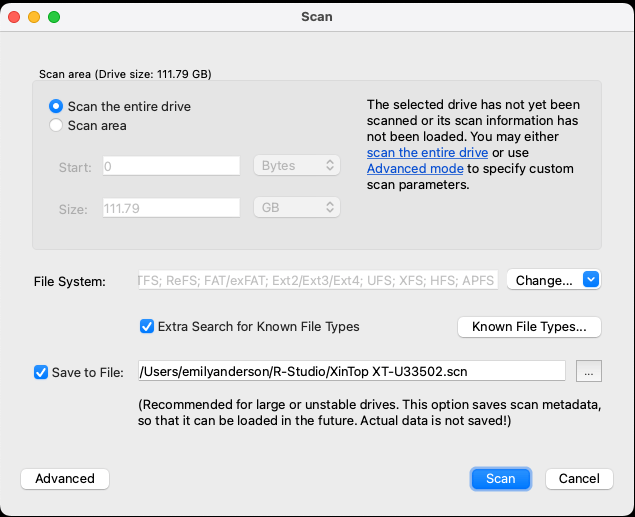Click the Size input field showing 111.79
The image size is (635, 517).
[x=171, y=208]
